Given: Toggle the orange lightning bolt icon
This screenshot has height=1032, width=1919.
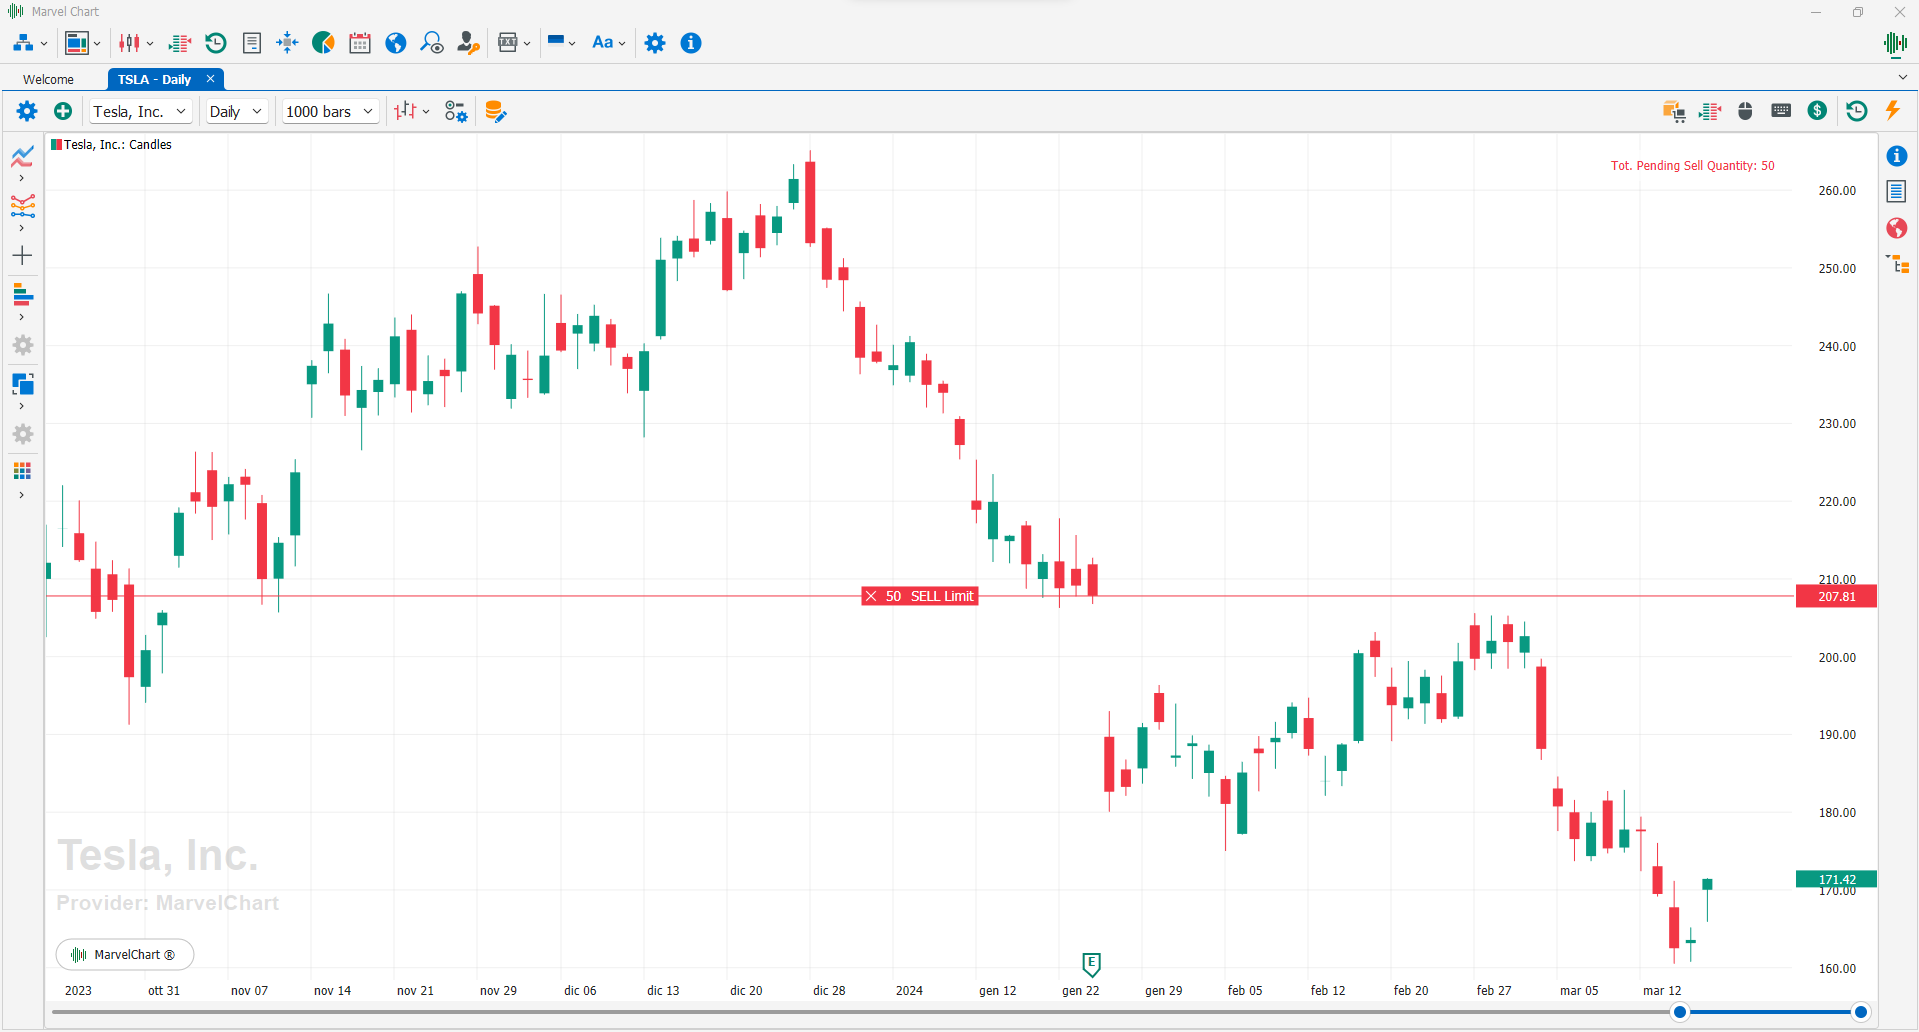Looking at the screenshot, I should [1892, 111].
